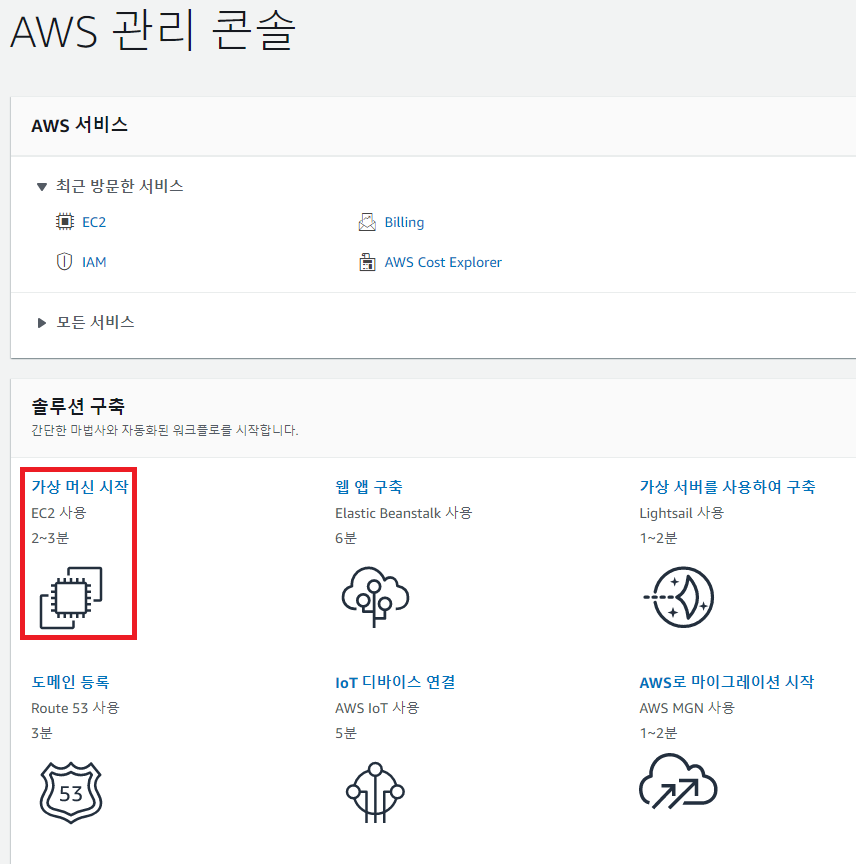The image size is (856, 864).
Task: Open the IoT 디바이스 연결 link
Action: (395, 682)
